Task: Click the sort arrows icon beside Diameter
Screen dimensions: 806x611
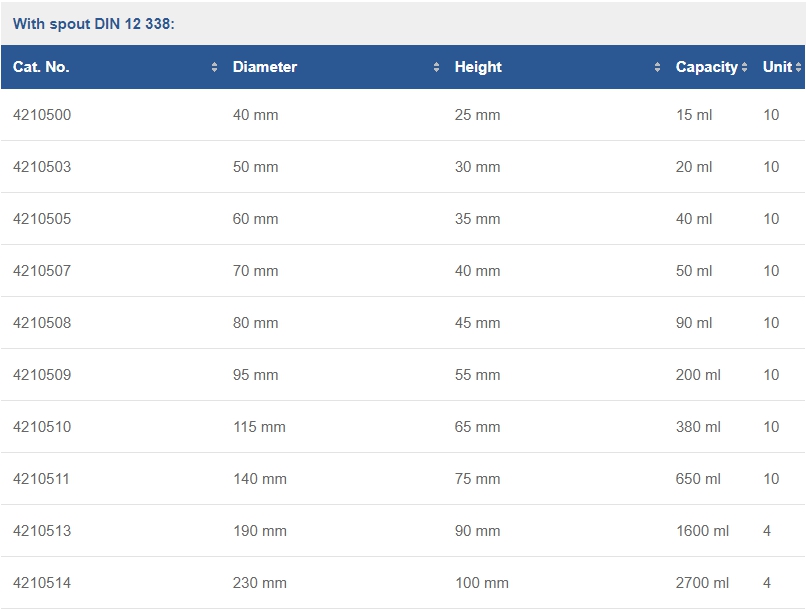Action: [x=436, y=68]
